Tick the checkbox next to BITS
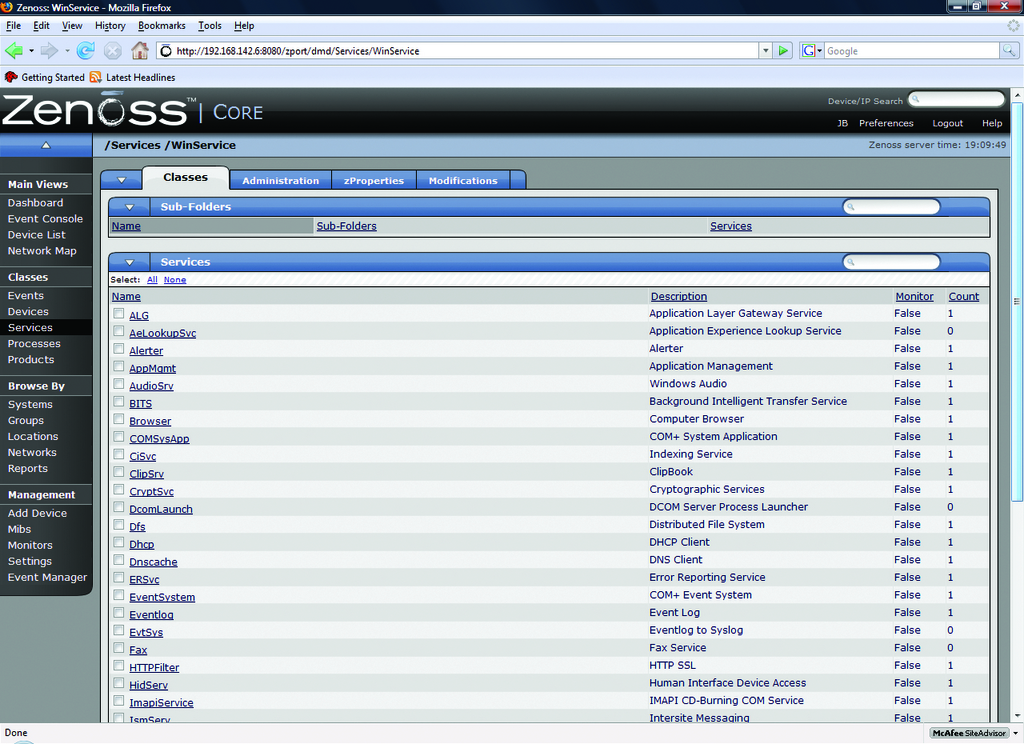 pyautogui.click(x=119, y=402)
